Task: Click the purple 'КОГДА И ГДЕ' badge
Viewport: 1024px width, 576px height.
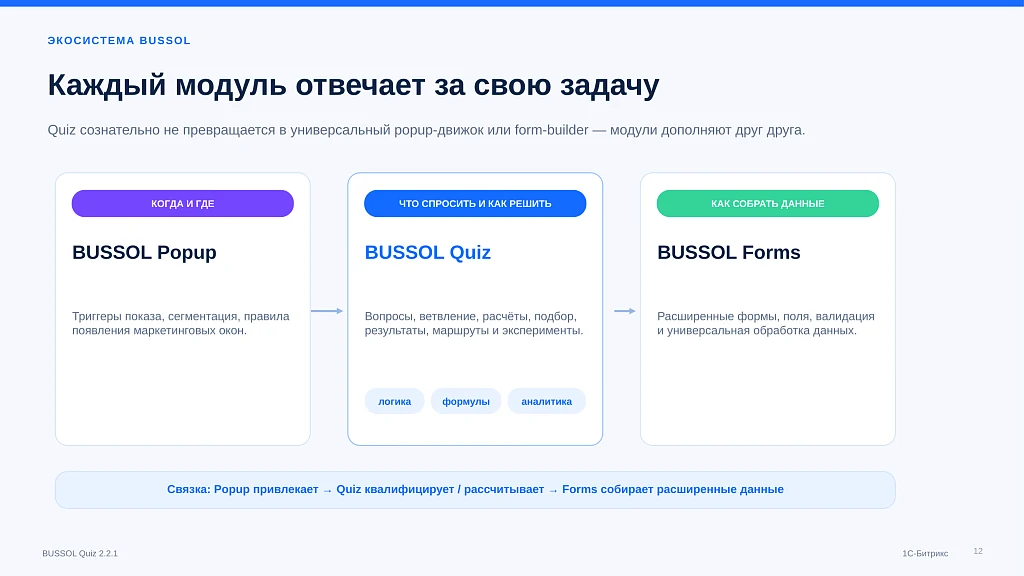Action: [x=183, y=203]
